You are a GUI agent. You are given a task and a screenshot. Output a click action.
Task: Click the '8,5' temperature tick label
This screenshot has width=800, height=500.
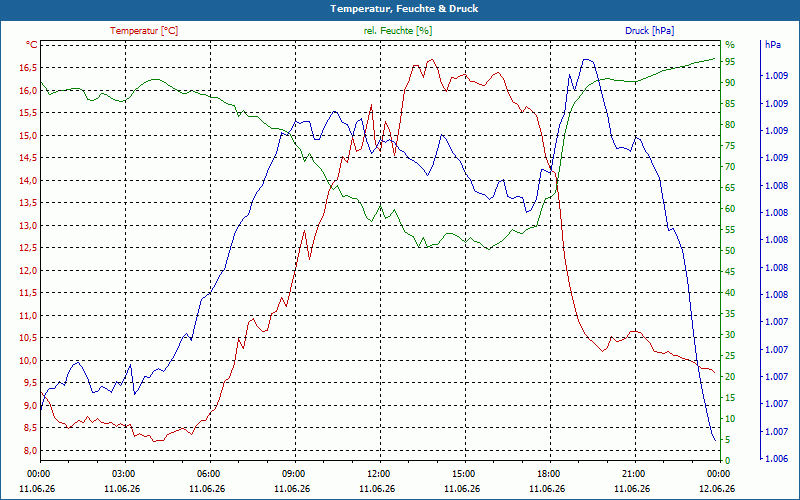(30, 428)
